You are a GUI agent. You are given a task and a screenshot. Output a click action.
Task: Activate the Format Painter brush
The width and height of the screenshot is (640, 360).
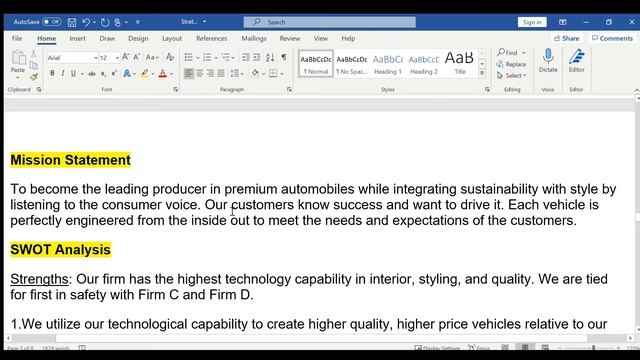coord(33,76)
